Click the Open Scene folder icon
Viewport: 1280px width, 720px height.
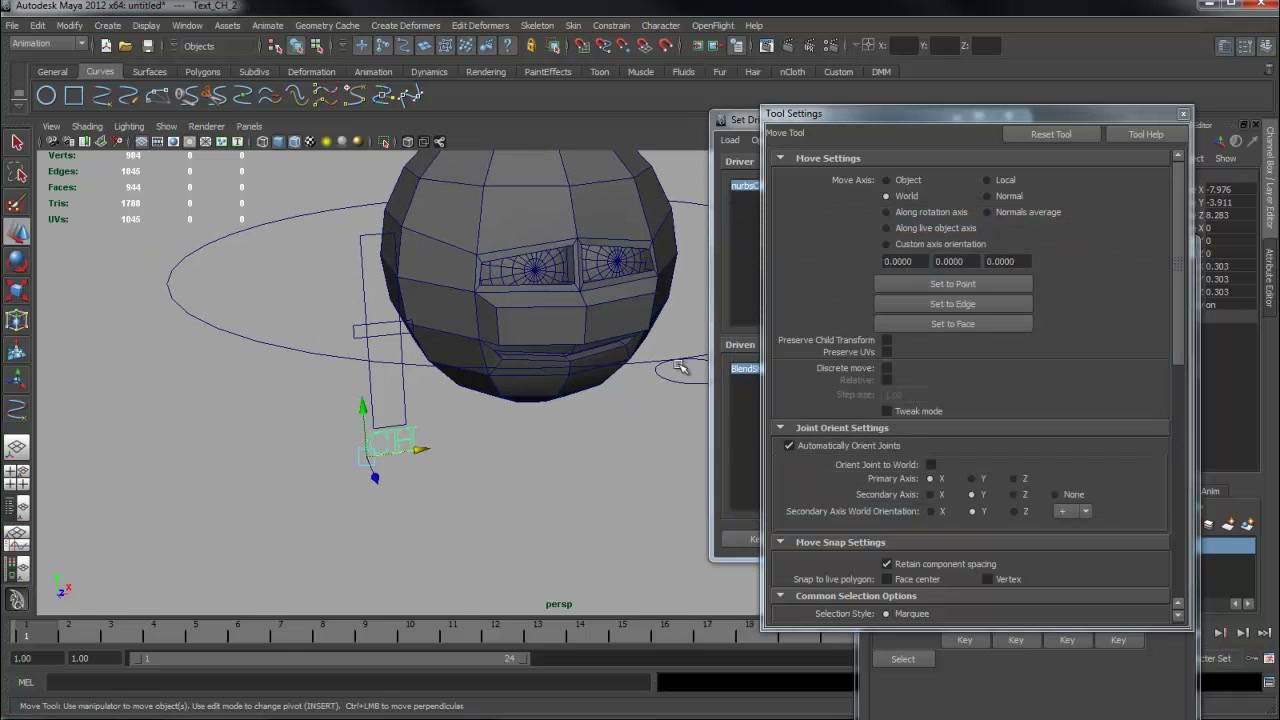point(125,45)
